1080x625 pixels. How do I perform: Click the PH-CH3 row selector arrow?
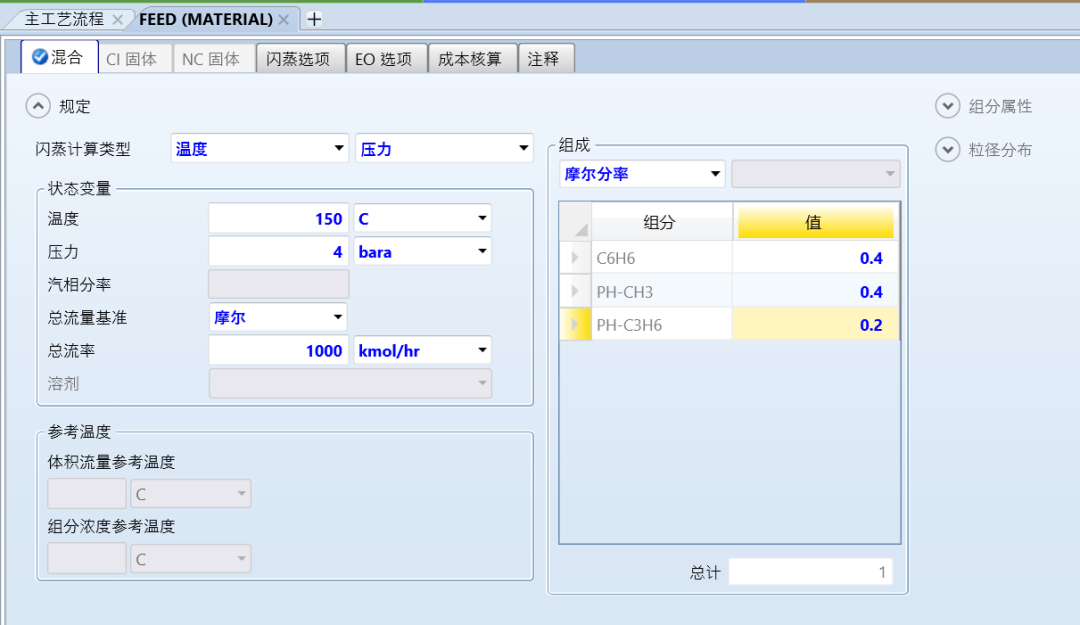click(x=575, y=292)
